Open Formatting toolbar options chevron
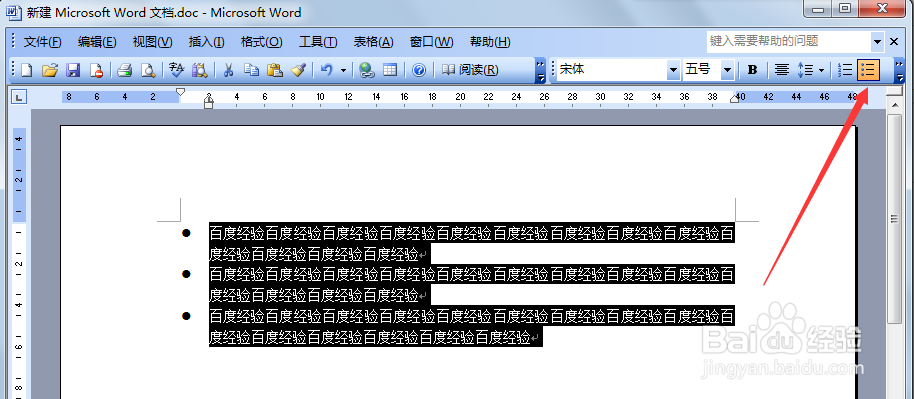Viewport: 914px width, 399px height. (x=899, y=71)
